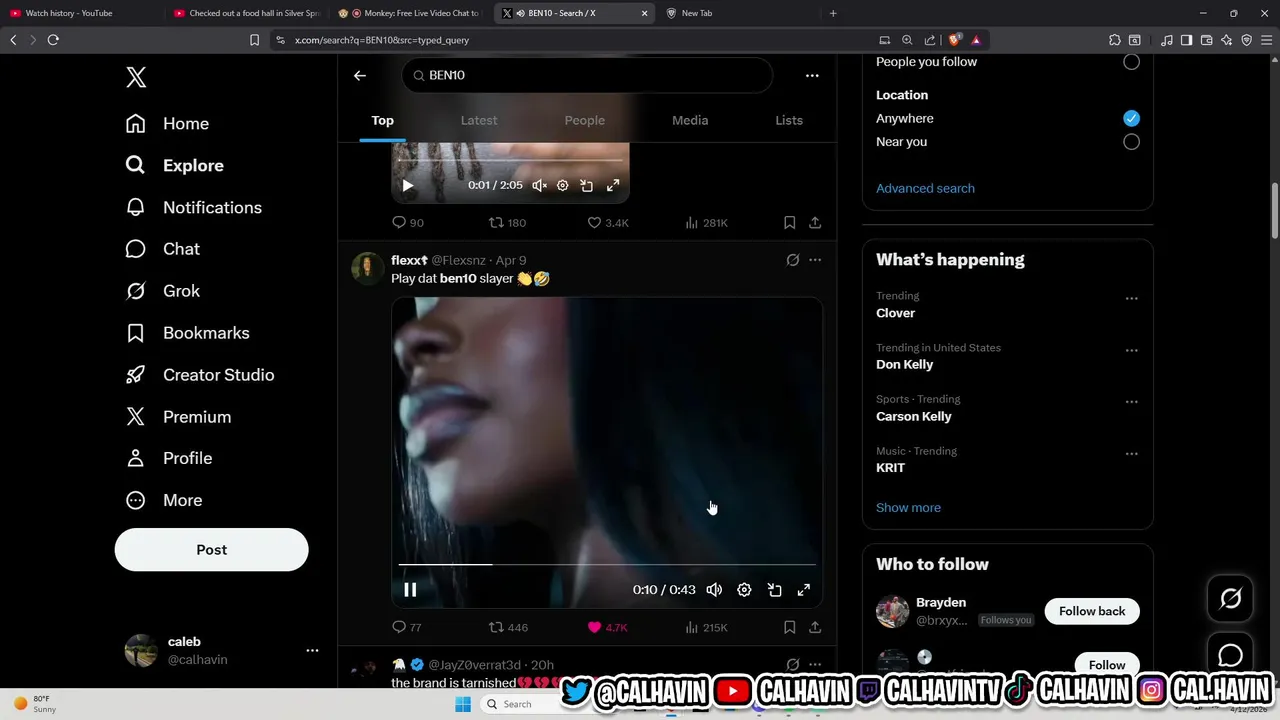Expand upper 2:05 video to fullscreen
The image size is (1280, 720).
(613, 185)
